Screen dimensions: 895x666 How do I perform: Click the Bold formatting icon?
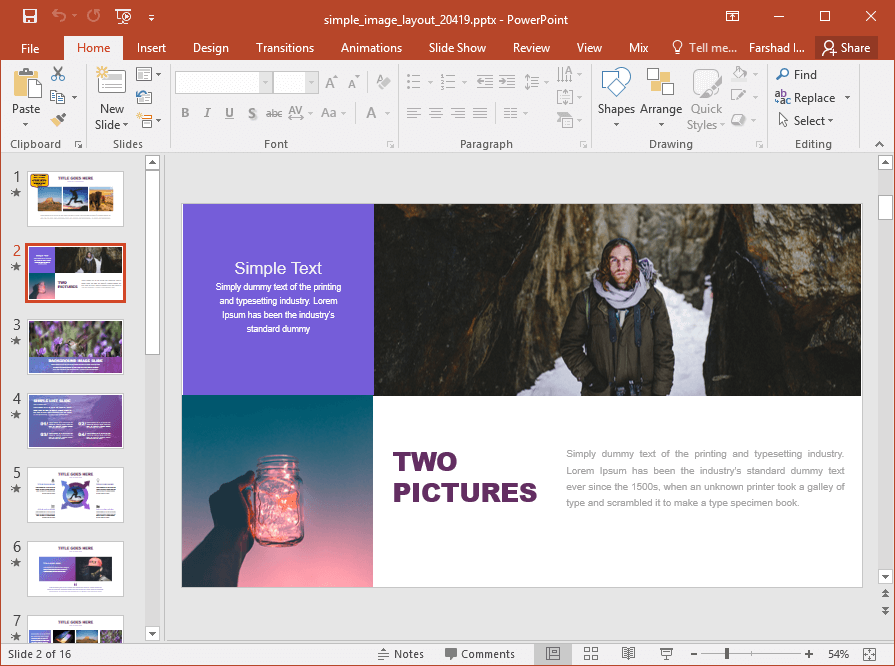185,113
